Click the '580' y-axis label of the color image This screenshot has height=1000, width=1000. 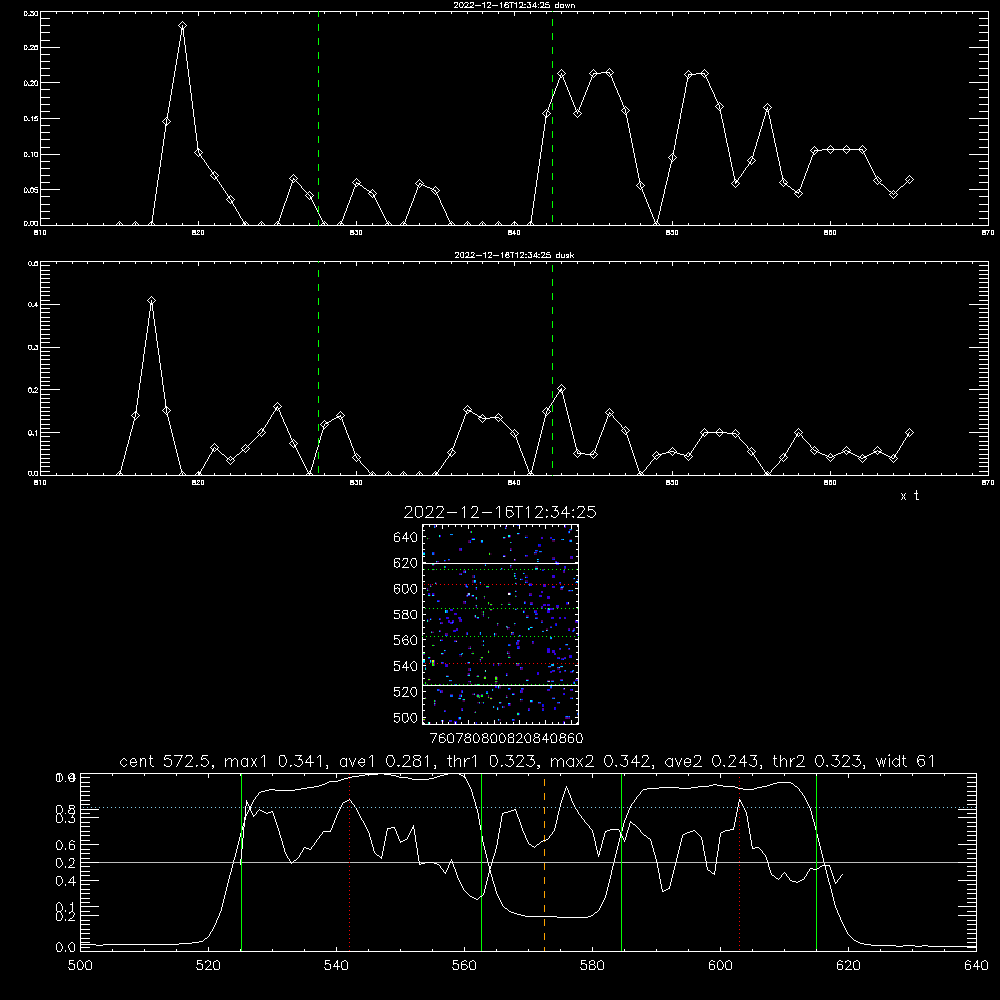point(405,615)
